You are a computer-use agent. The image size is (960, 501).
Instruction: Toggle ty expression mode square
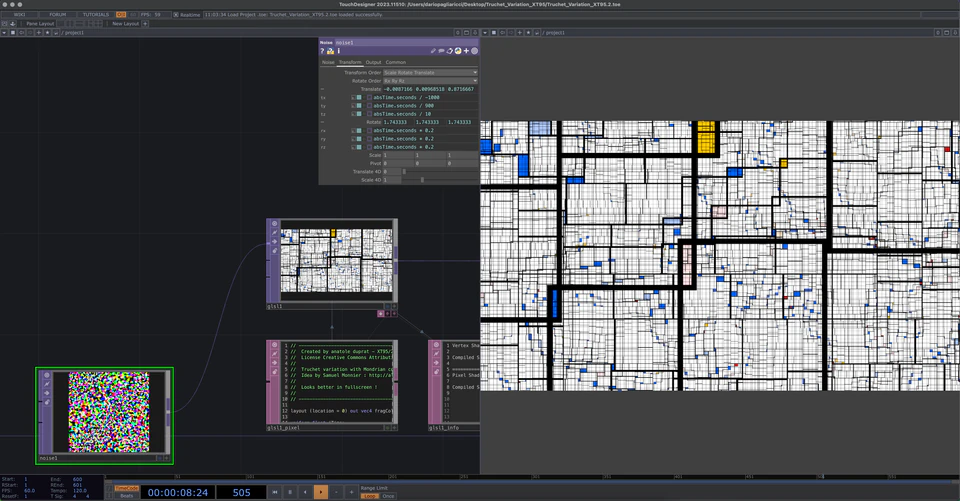(x=359, y=105)
